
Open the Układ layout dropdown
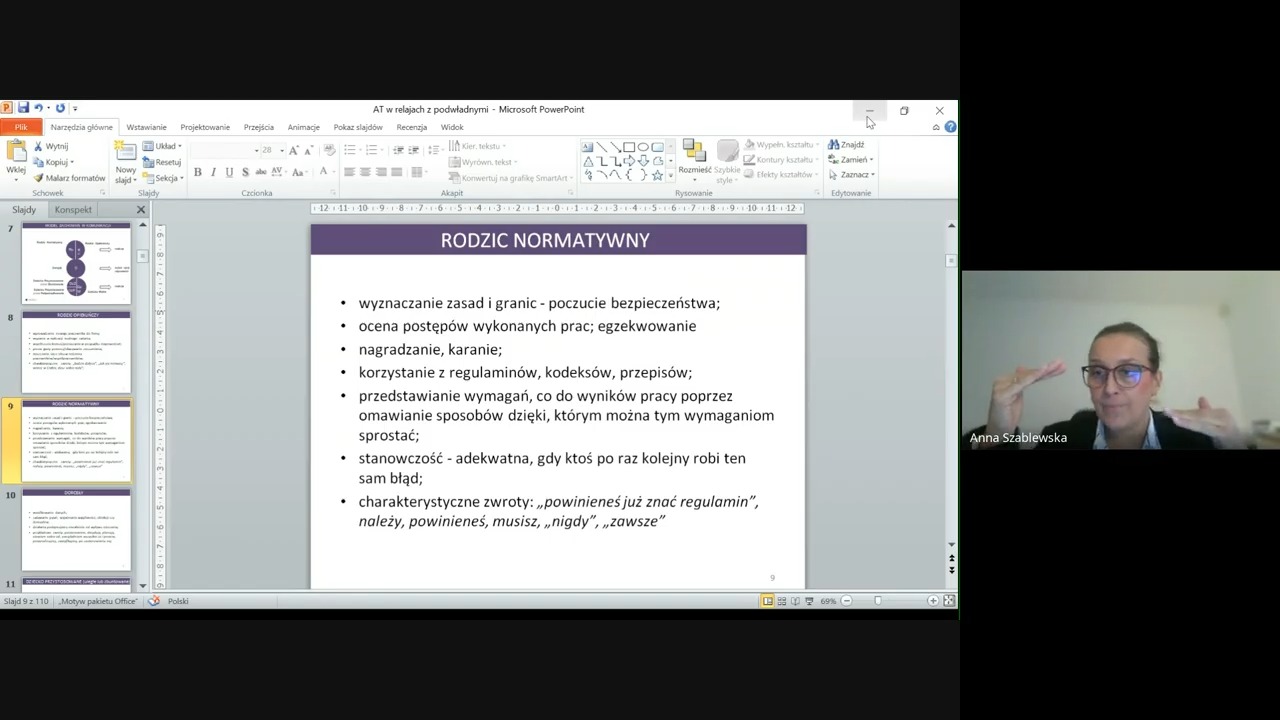point(162,146)
